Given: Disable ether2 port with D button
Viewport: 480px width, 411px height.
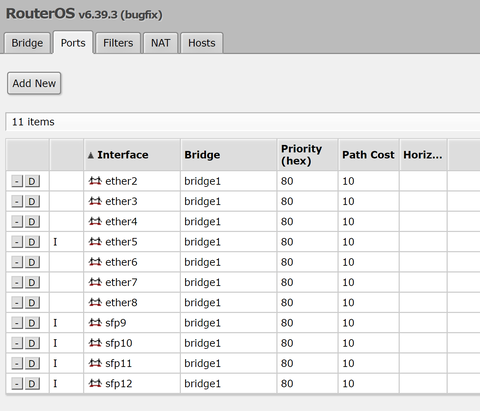Looking at the screenshot, I should 32,181.
